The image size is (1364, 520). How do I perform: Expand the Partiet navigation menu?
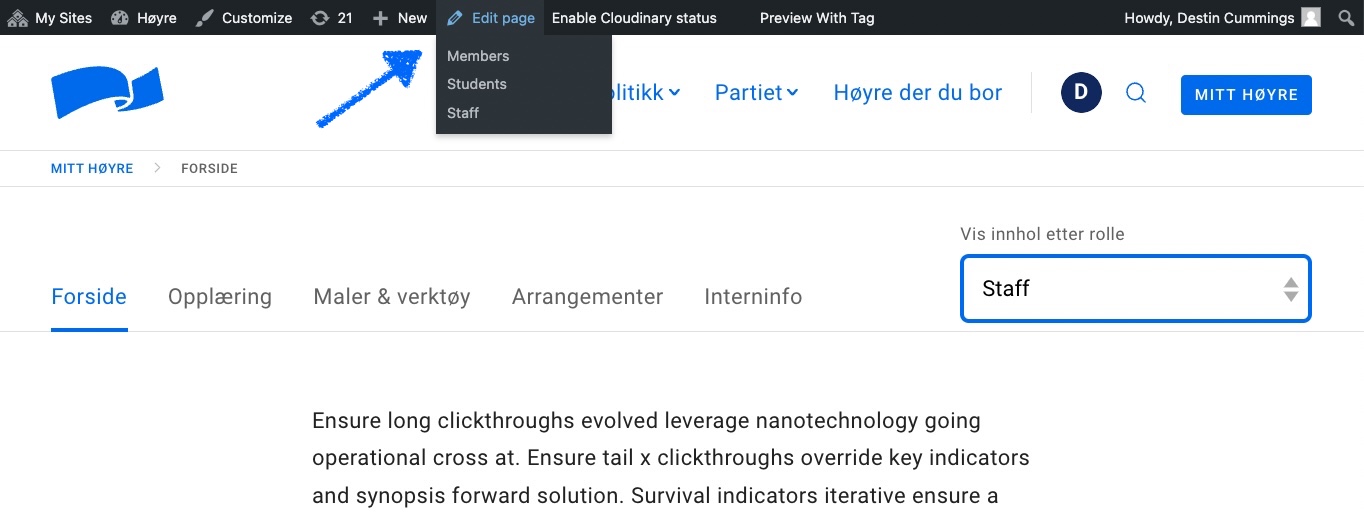[756, 93]
